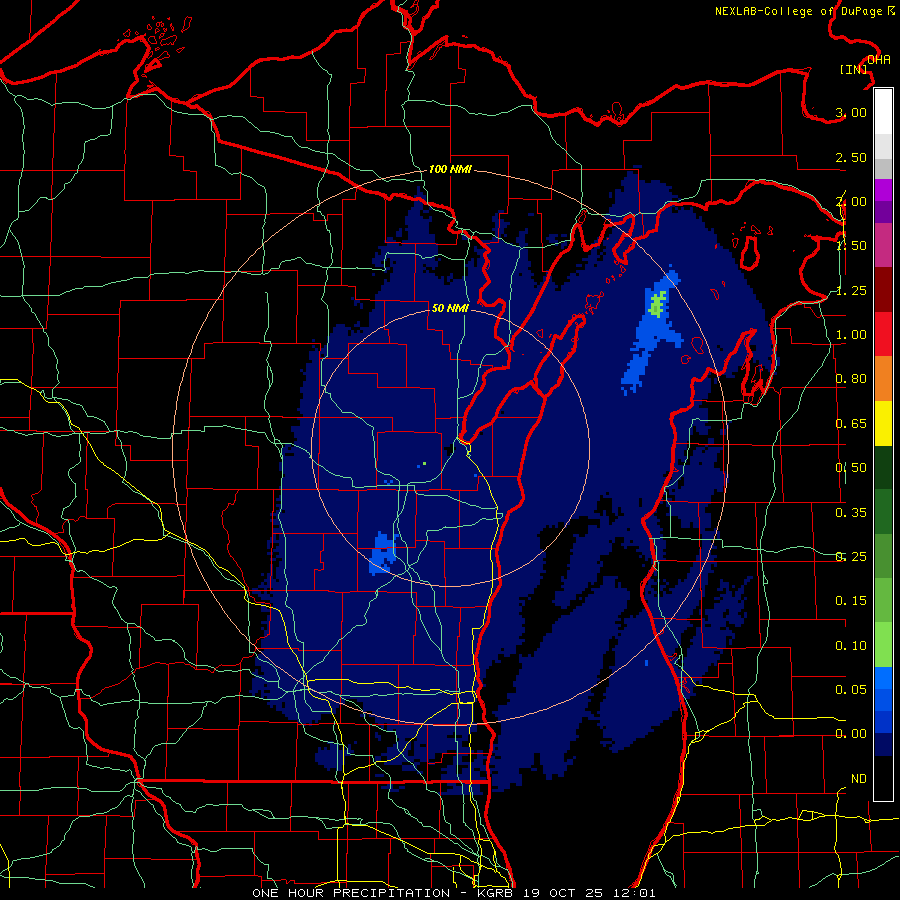Click the yellow legend swatch
The width and height of the screenshot is (900, 900).
pos(883,423)
